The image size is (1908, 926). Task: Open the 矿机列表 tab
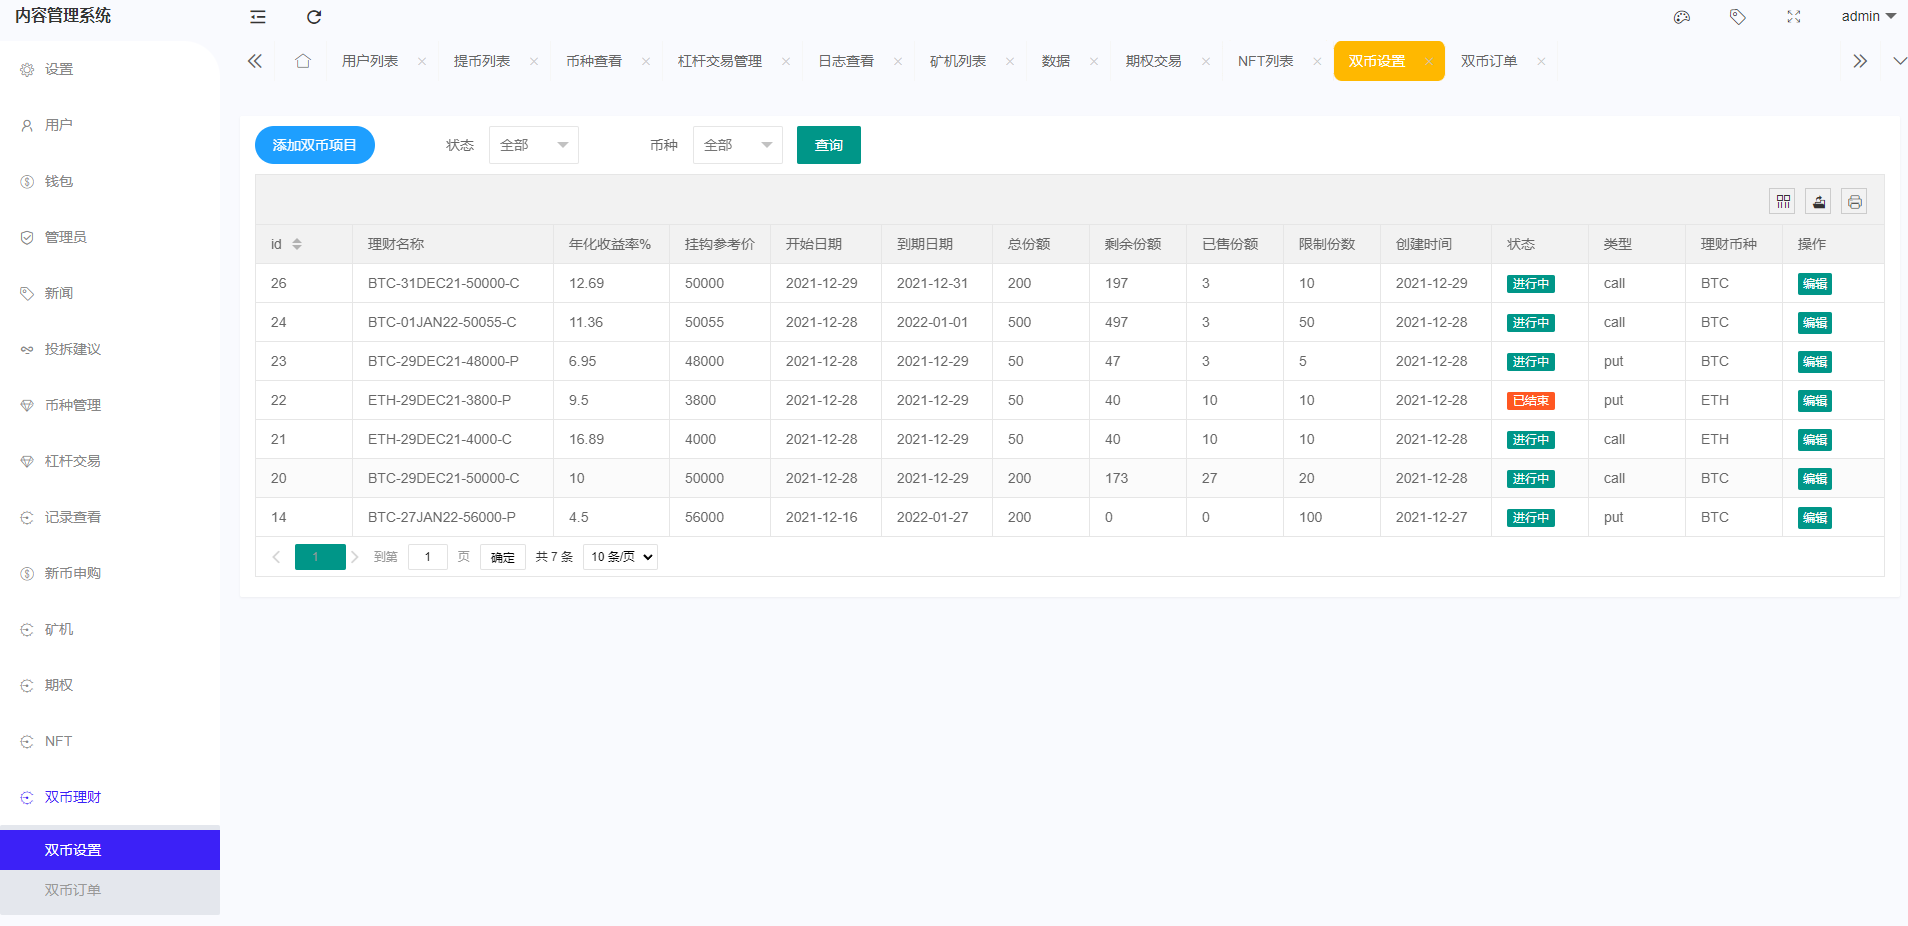(960, 61)
